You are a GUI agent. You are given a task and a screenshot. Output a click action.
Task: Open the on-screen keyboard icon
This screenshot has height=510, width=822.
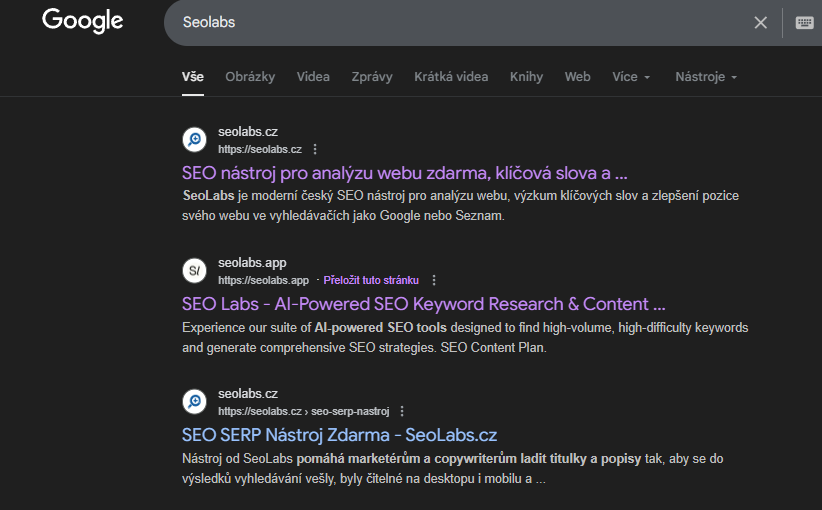click(x=804, y=22)
